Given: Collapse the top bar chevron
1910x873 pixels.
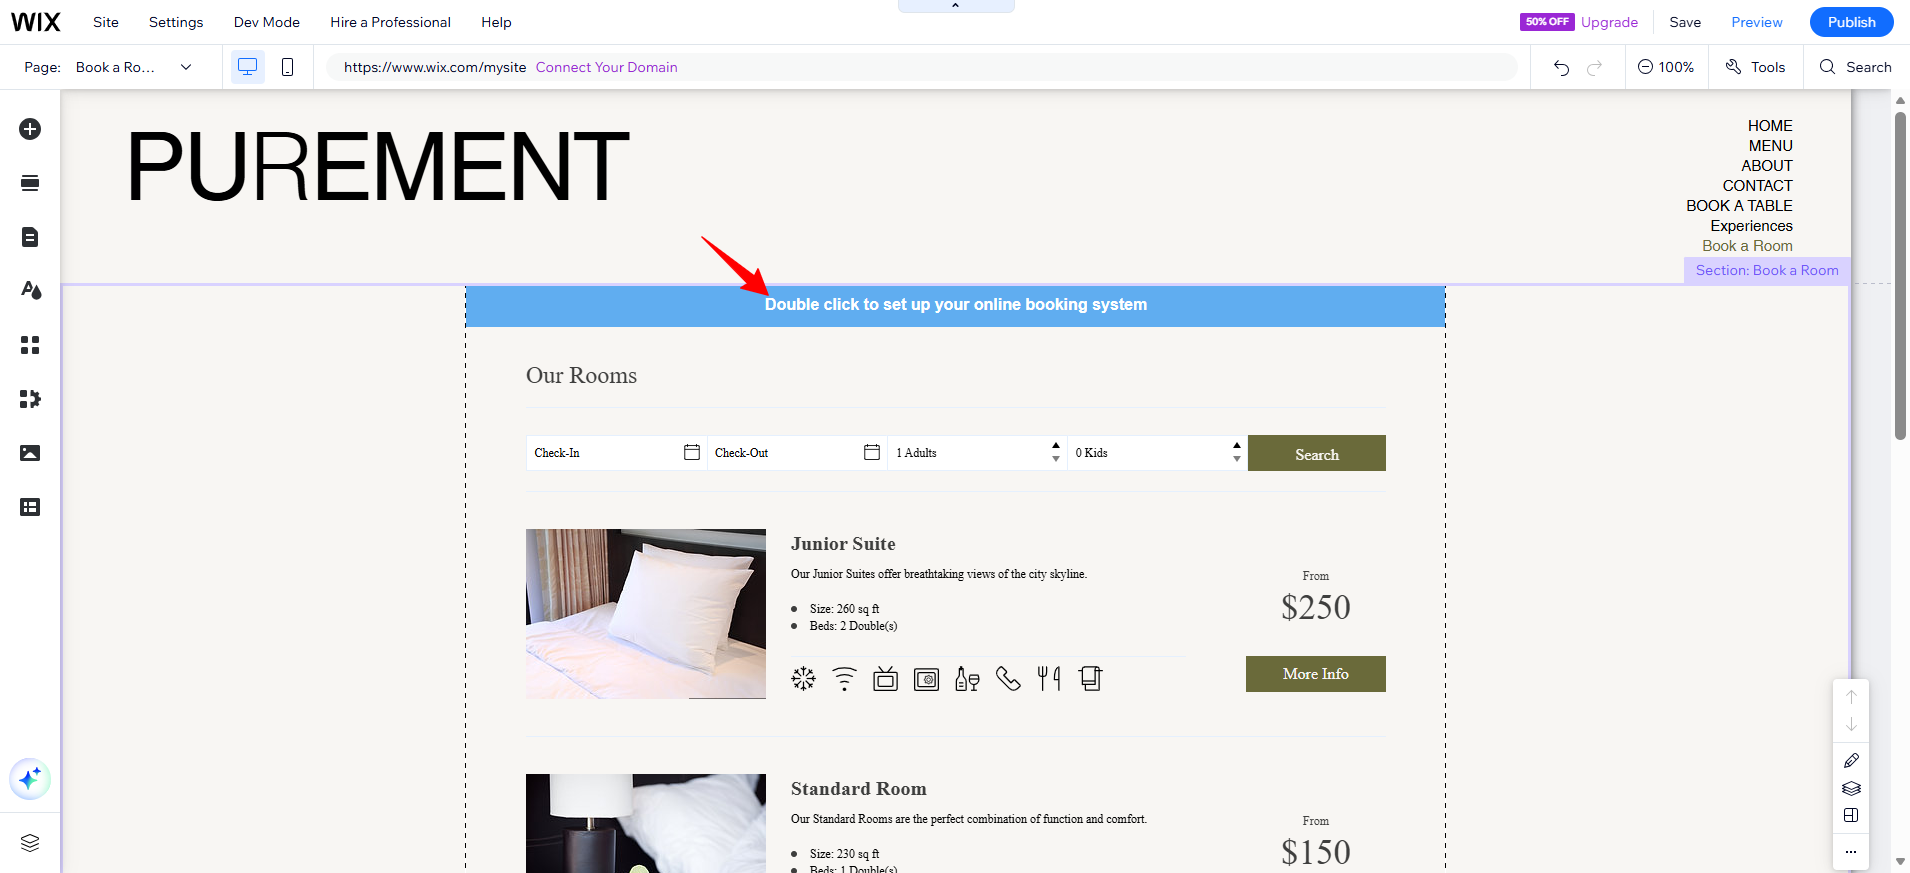Looking at the screenshot, I should (x=955, y=6).
